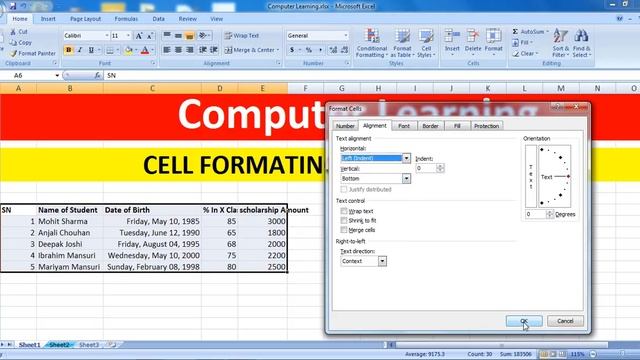Open the Font name Calibri dropdown
This screenshot has width=640, height=360.
click(107, 36)
